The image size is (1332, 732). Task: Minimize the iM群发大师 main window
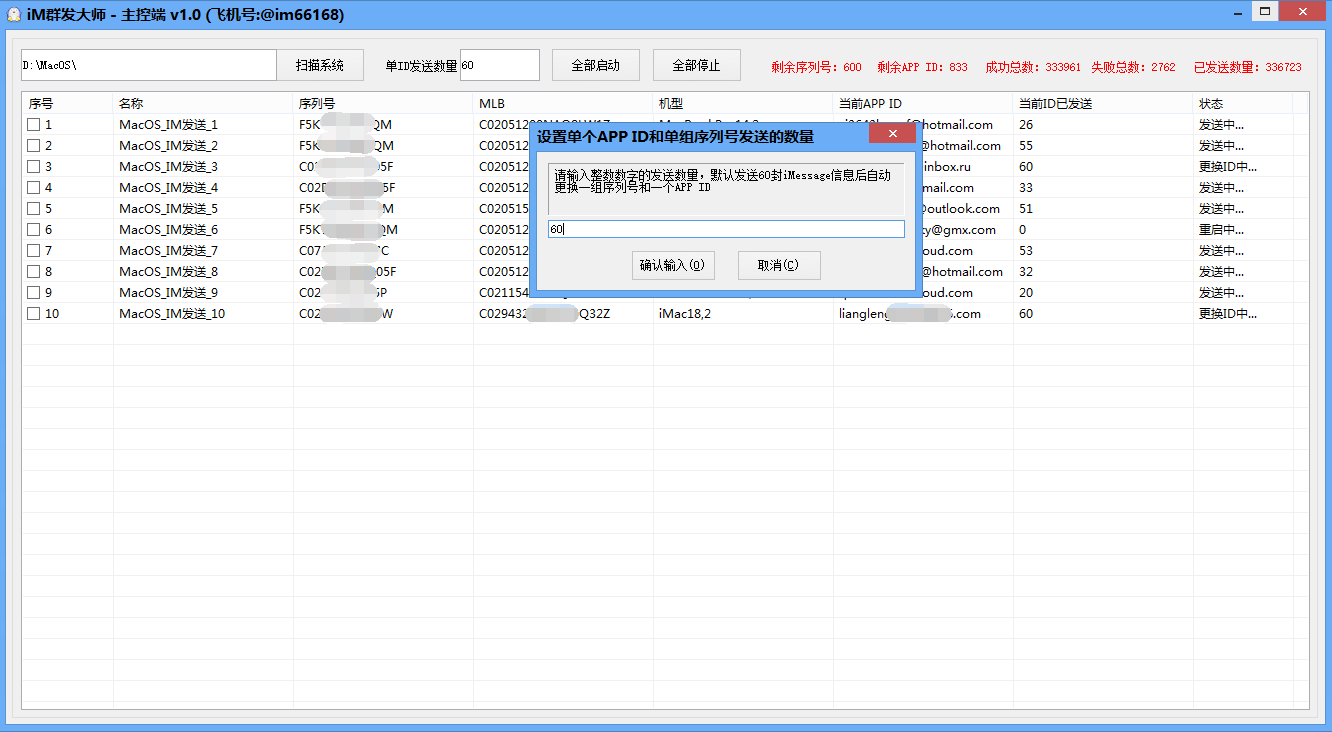point(1238,11)
